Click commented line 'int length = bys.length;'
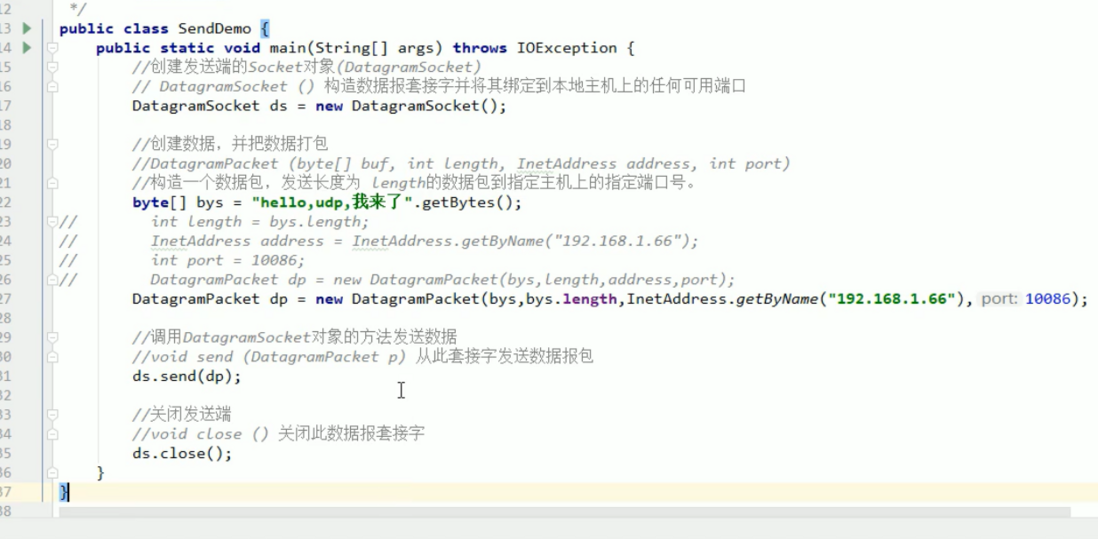Image resolution: width=1098 pixels, height=539 pixels. (260, 222)
